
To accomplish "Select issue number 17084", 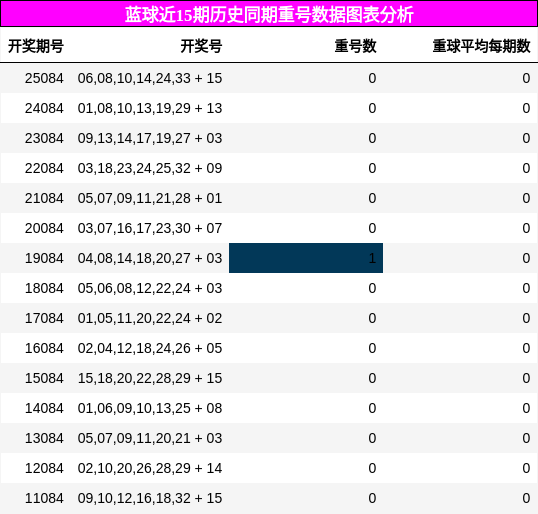I will click(44, 318).
